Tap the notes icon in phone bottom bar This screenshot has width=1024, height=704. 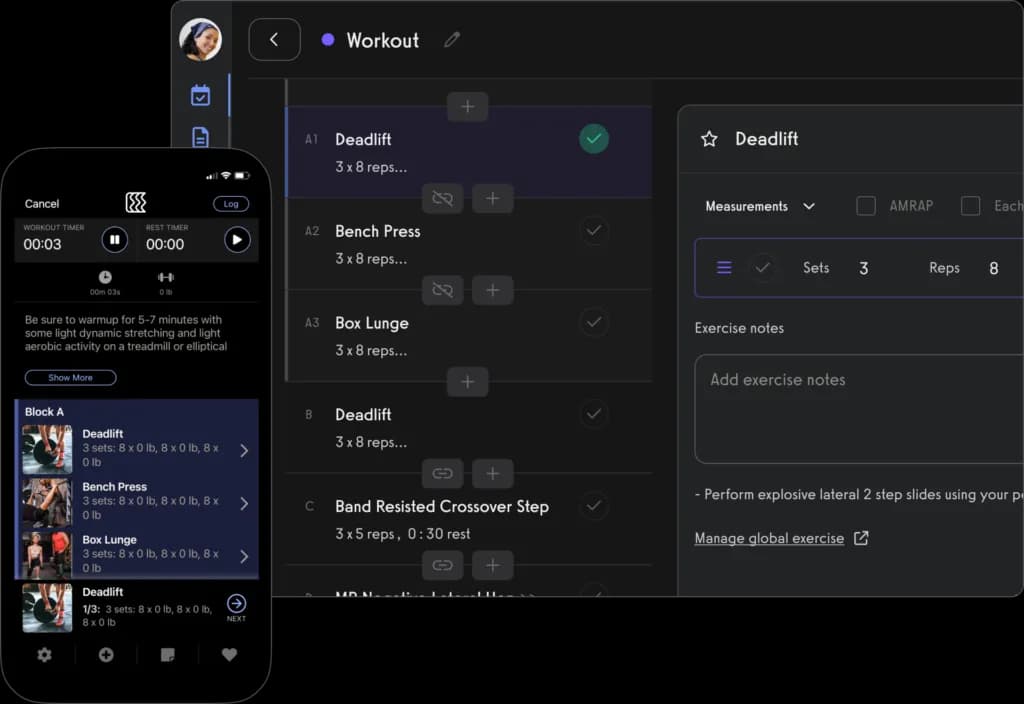[x=168, y=655]
